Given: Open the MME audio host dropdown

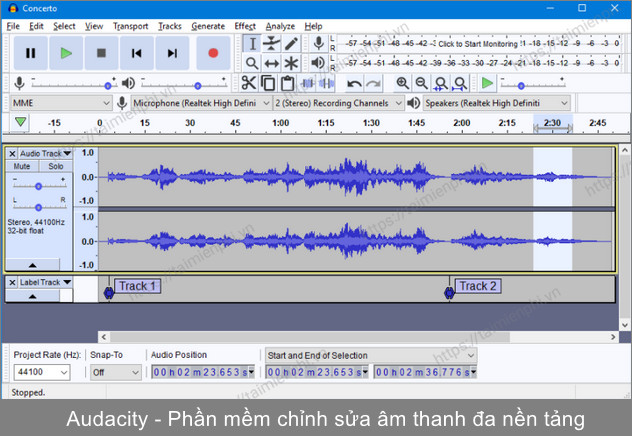Looking at the screenshot, I should pyautogui.click(x=60, y=103).
